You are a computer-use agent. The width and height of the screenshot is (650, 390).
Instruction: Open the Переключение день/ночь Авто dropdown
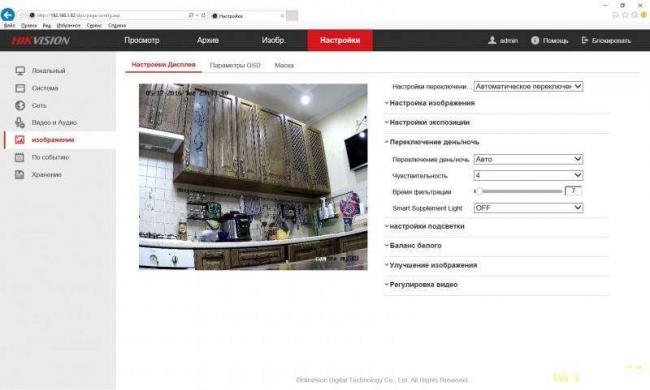click(528, 159)
